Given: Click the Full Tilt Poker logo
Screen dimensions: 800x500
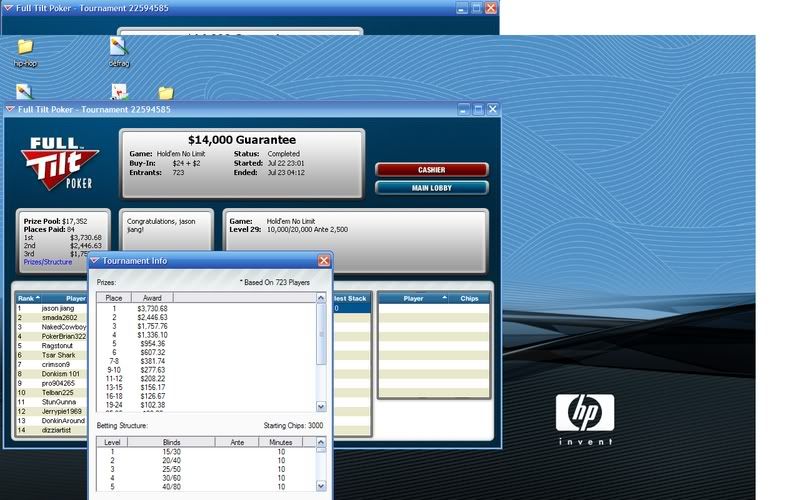Looking at the screenshot, I should pos(60,163).
